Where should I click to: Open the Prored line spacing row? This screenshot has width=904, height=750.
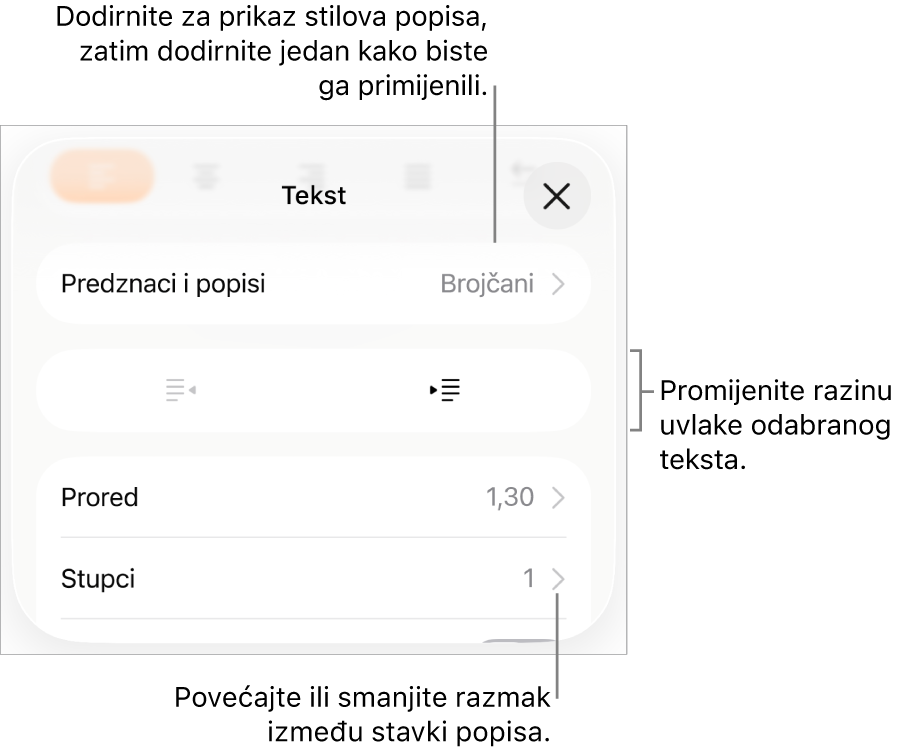click(x=314, y=498)
